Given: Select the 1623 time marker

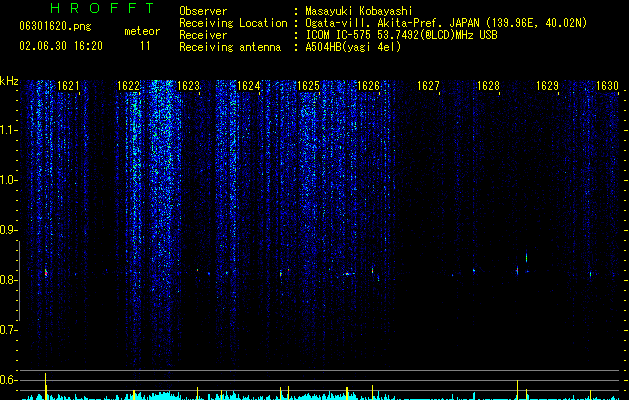Looking at the screenshot, I should coord(188,86).
